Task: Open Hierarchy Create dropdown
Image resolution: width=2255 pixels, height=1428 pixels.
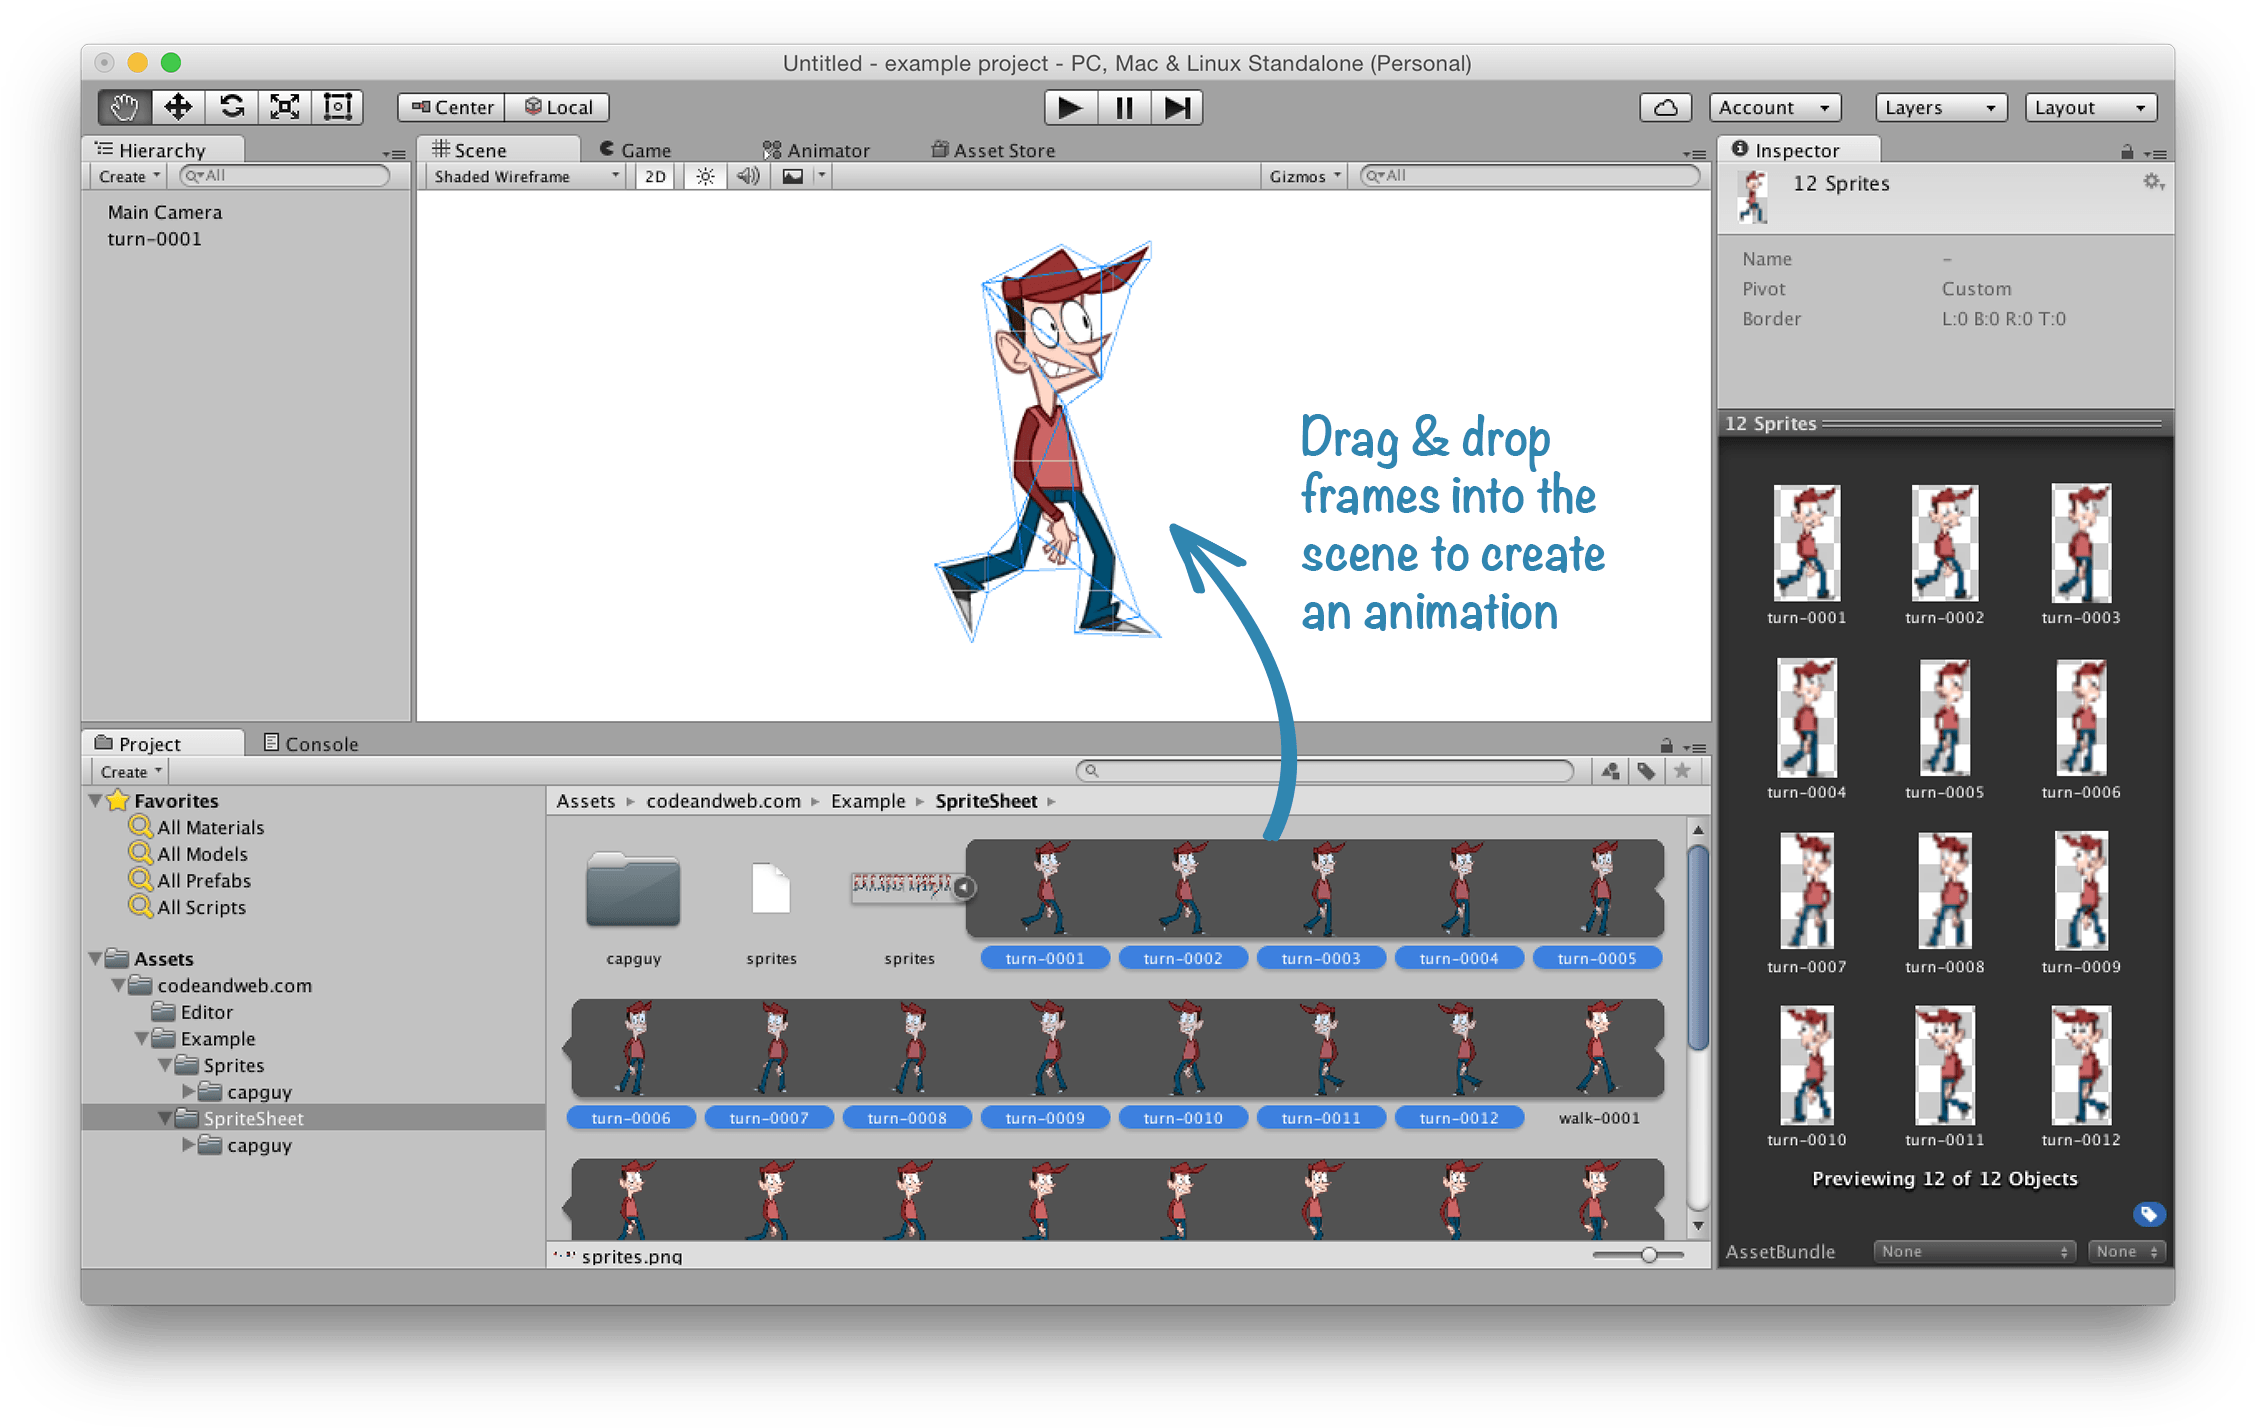Action: coord(129,177)
